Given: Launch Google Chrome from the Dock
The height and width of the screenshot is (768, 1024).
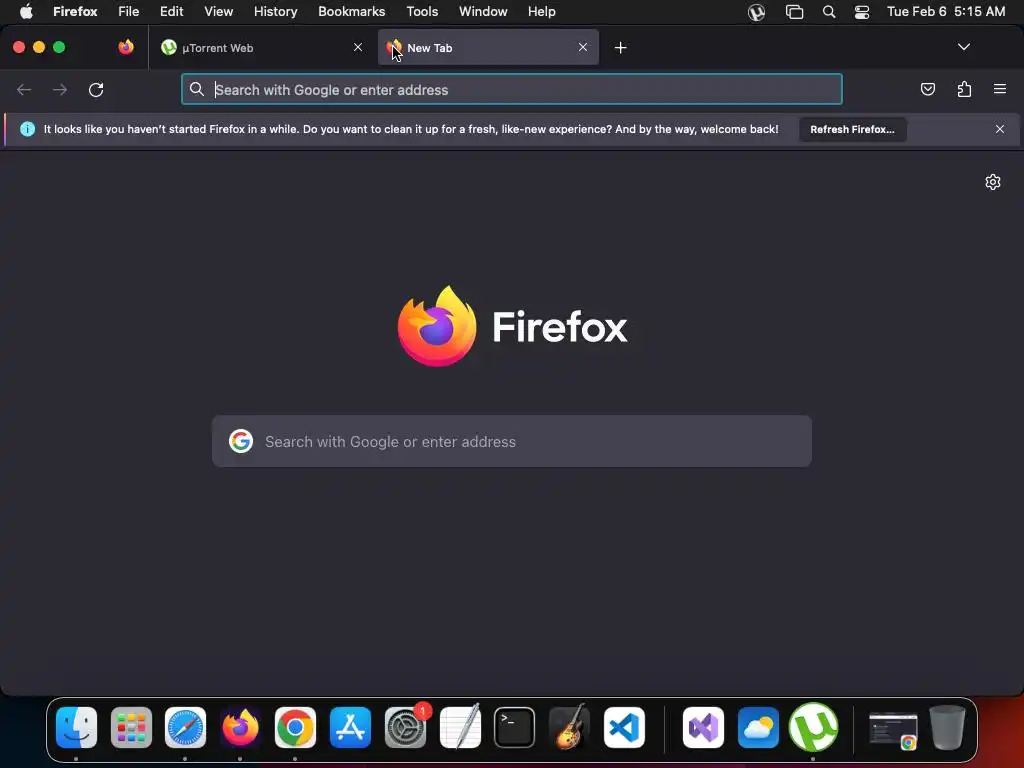Looking at the screenshot, I should point(295,727).
